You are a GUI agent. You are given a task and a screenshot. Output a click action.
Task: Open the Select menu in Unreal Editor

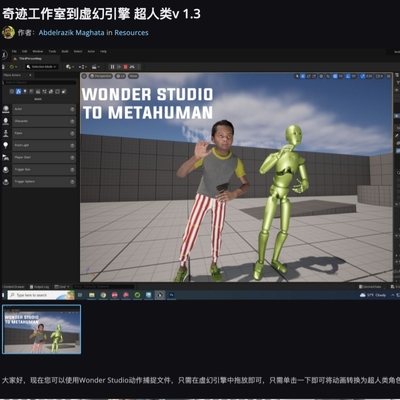coord(78,51)
